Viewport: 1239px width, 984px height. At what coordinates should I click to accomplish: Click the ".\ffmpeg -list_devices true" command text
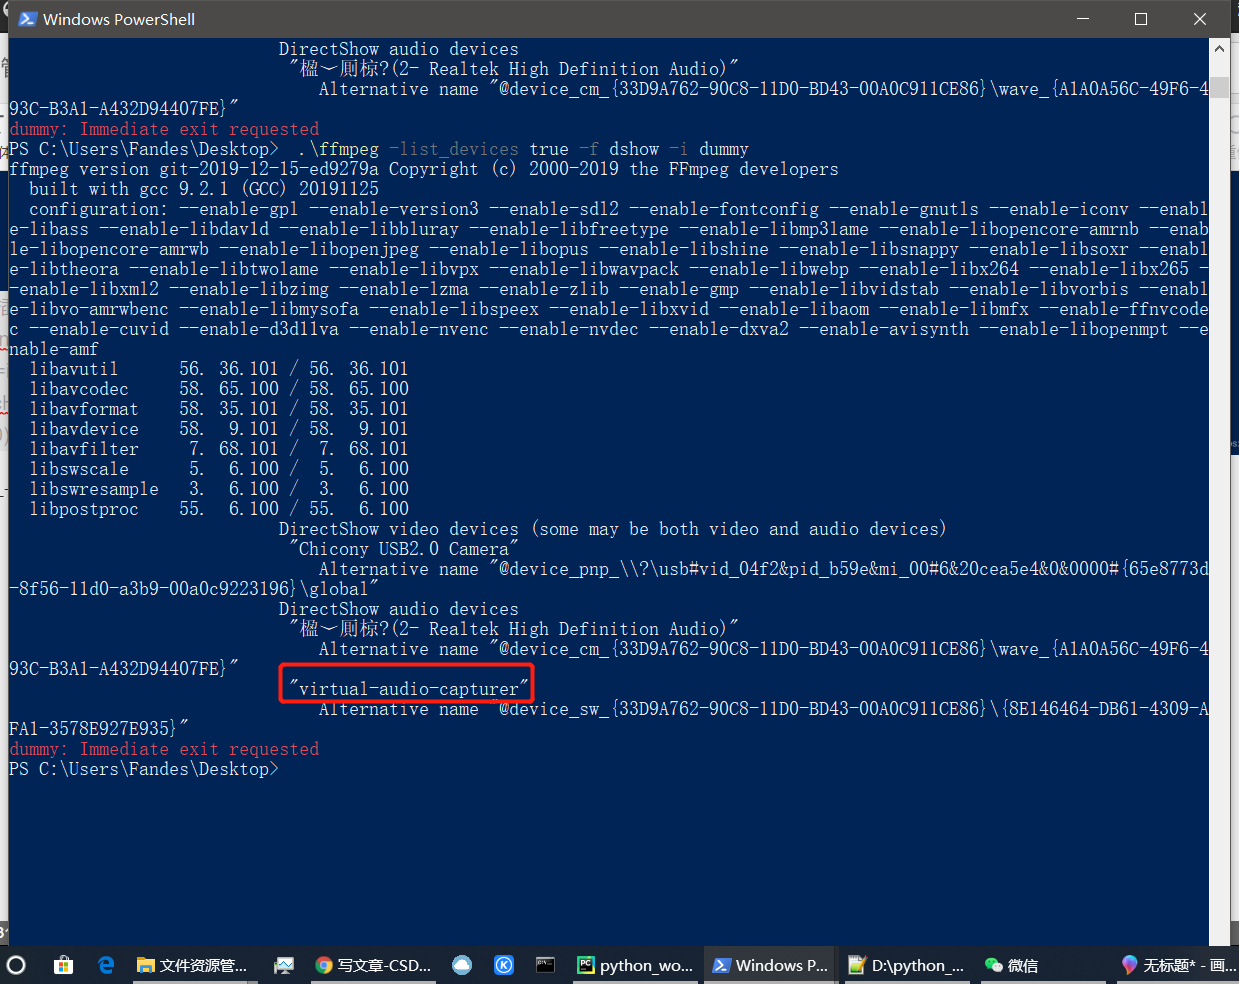coord(432,149)
